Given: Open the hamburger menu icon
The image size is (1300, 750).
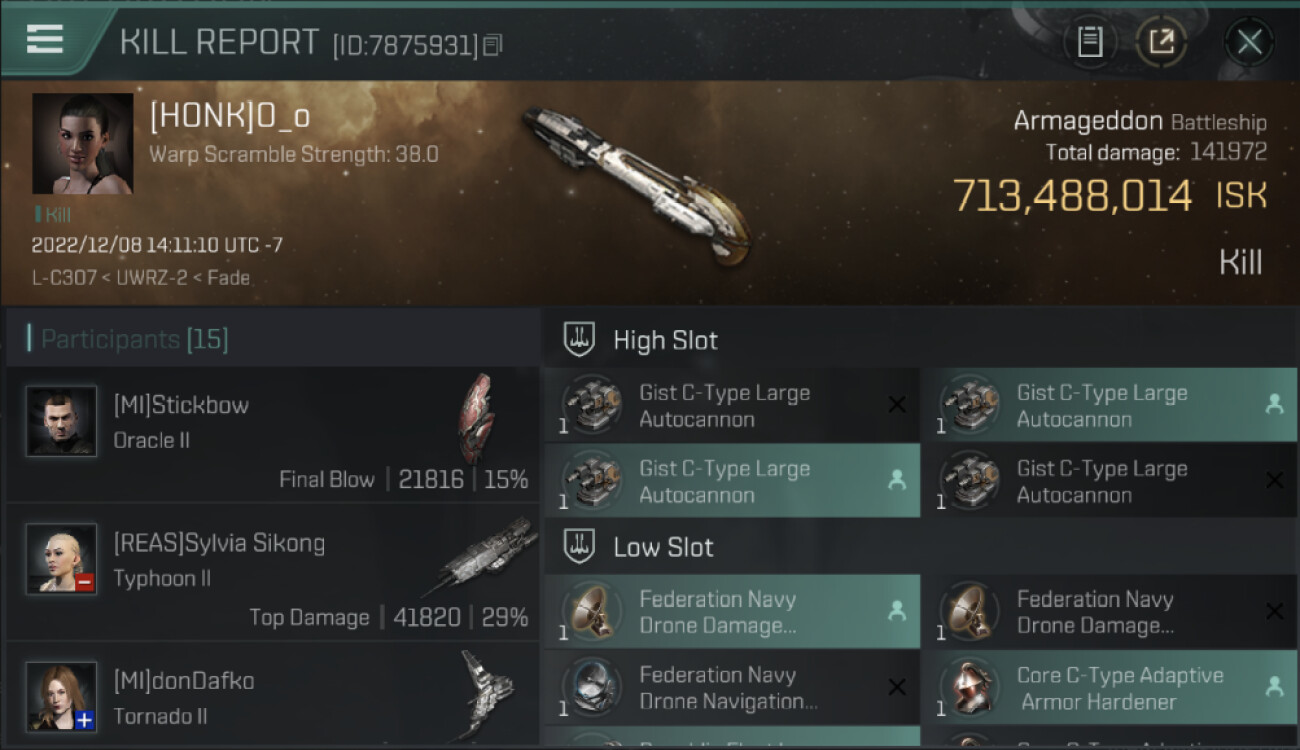Looking at the screenshot, I should 45,39.
